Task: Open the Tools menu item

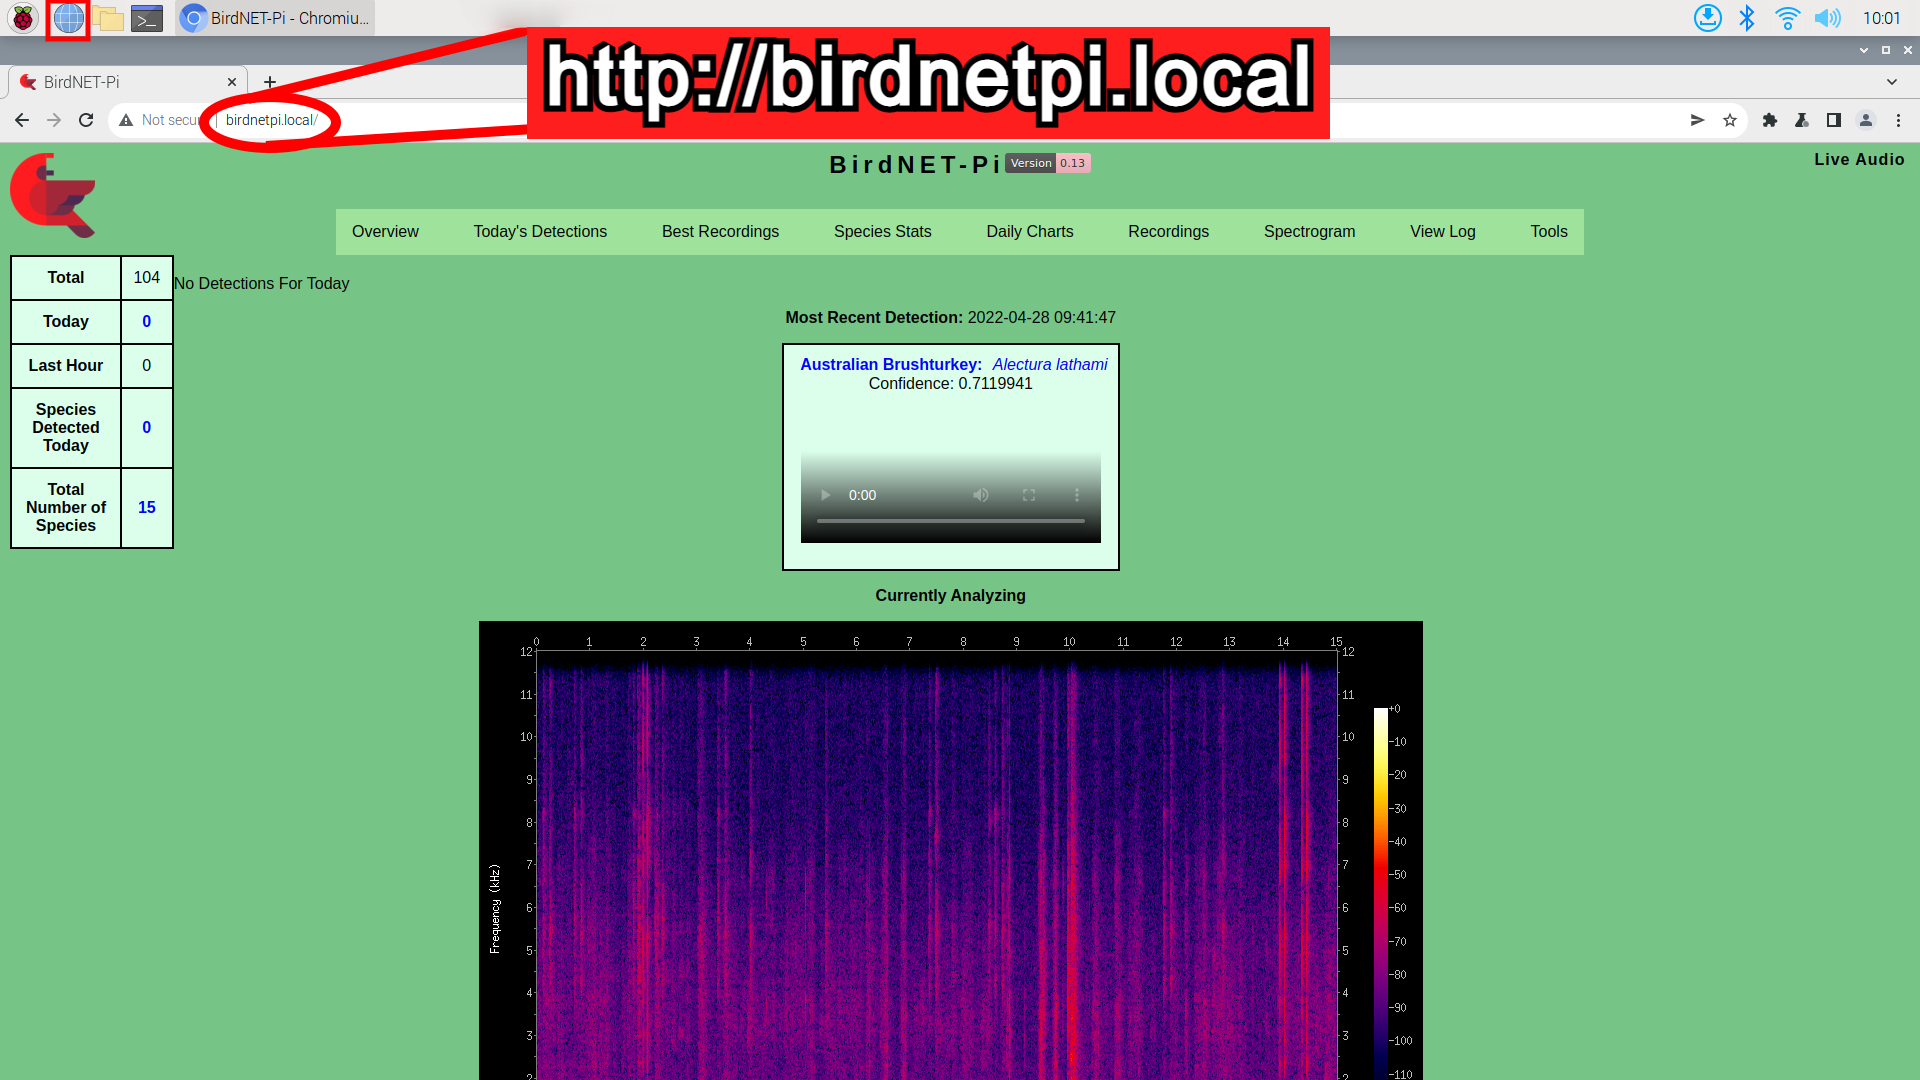Action: tap(1548, 231)
